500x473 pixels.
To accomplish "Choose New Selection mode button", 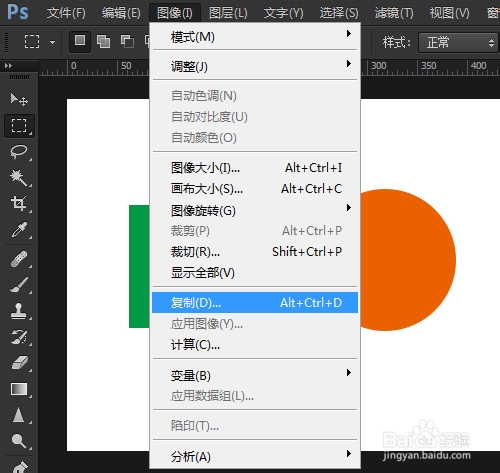I will point(80,41).
